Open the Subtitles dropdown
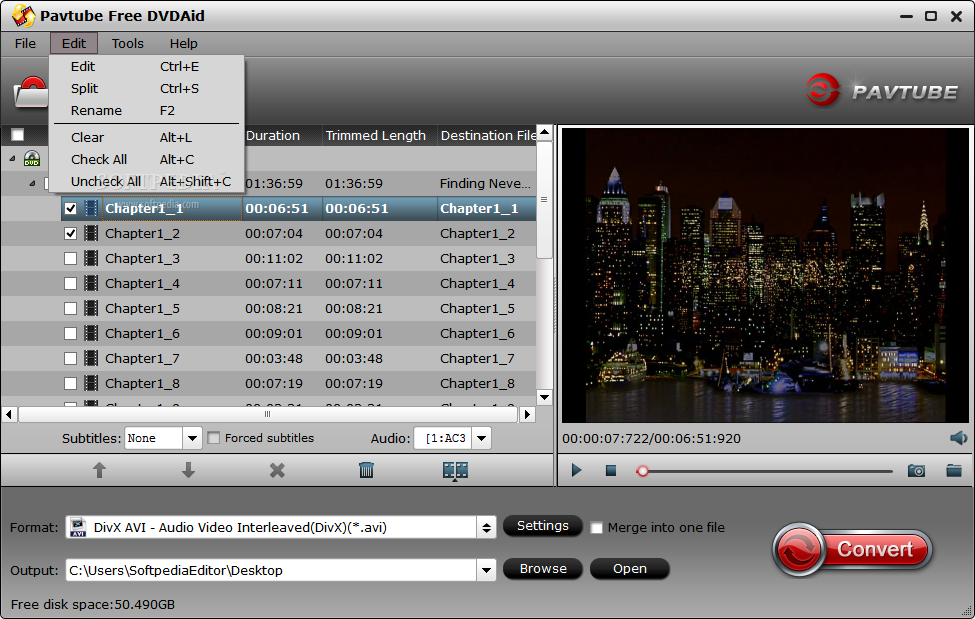Viewport: 975px width, 619px height. 192,438
